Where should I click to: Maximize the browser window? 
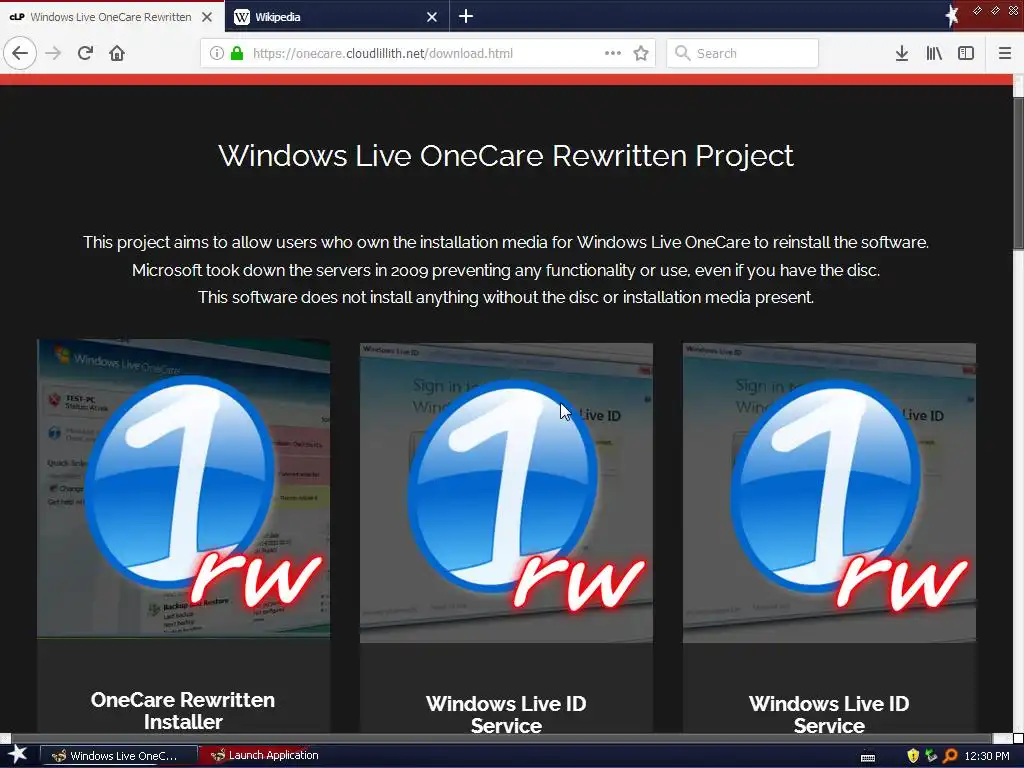click(x=995, y=10)
